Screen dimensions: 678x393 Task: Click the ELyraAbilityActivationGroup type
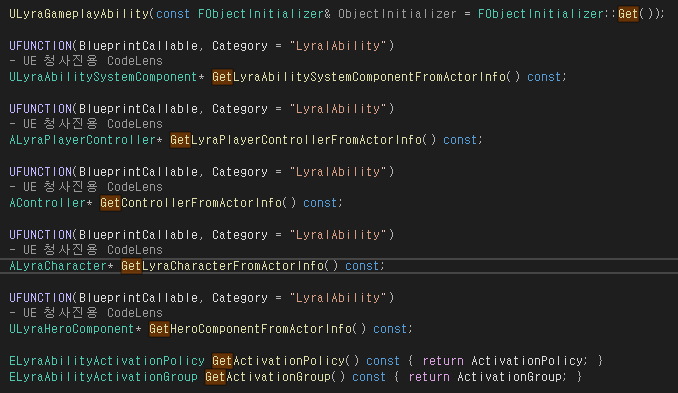pos(103,377)
